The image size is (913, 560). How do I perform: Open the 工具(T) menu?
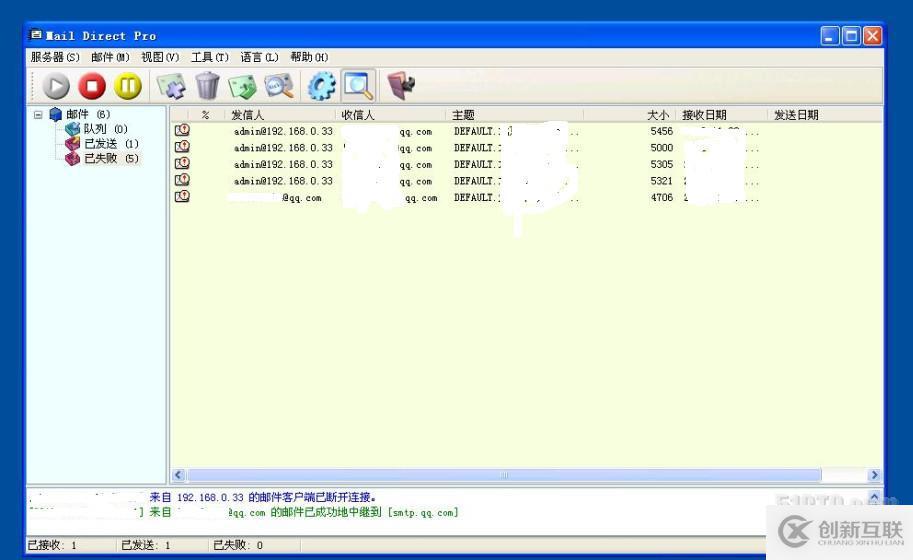tap(210, 57)
